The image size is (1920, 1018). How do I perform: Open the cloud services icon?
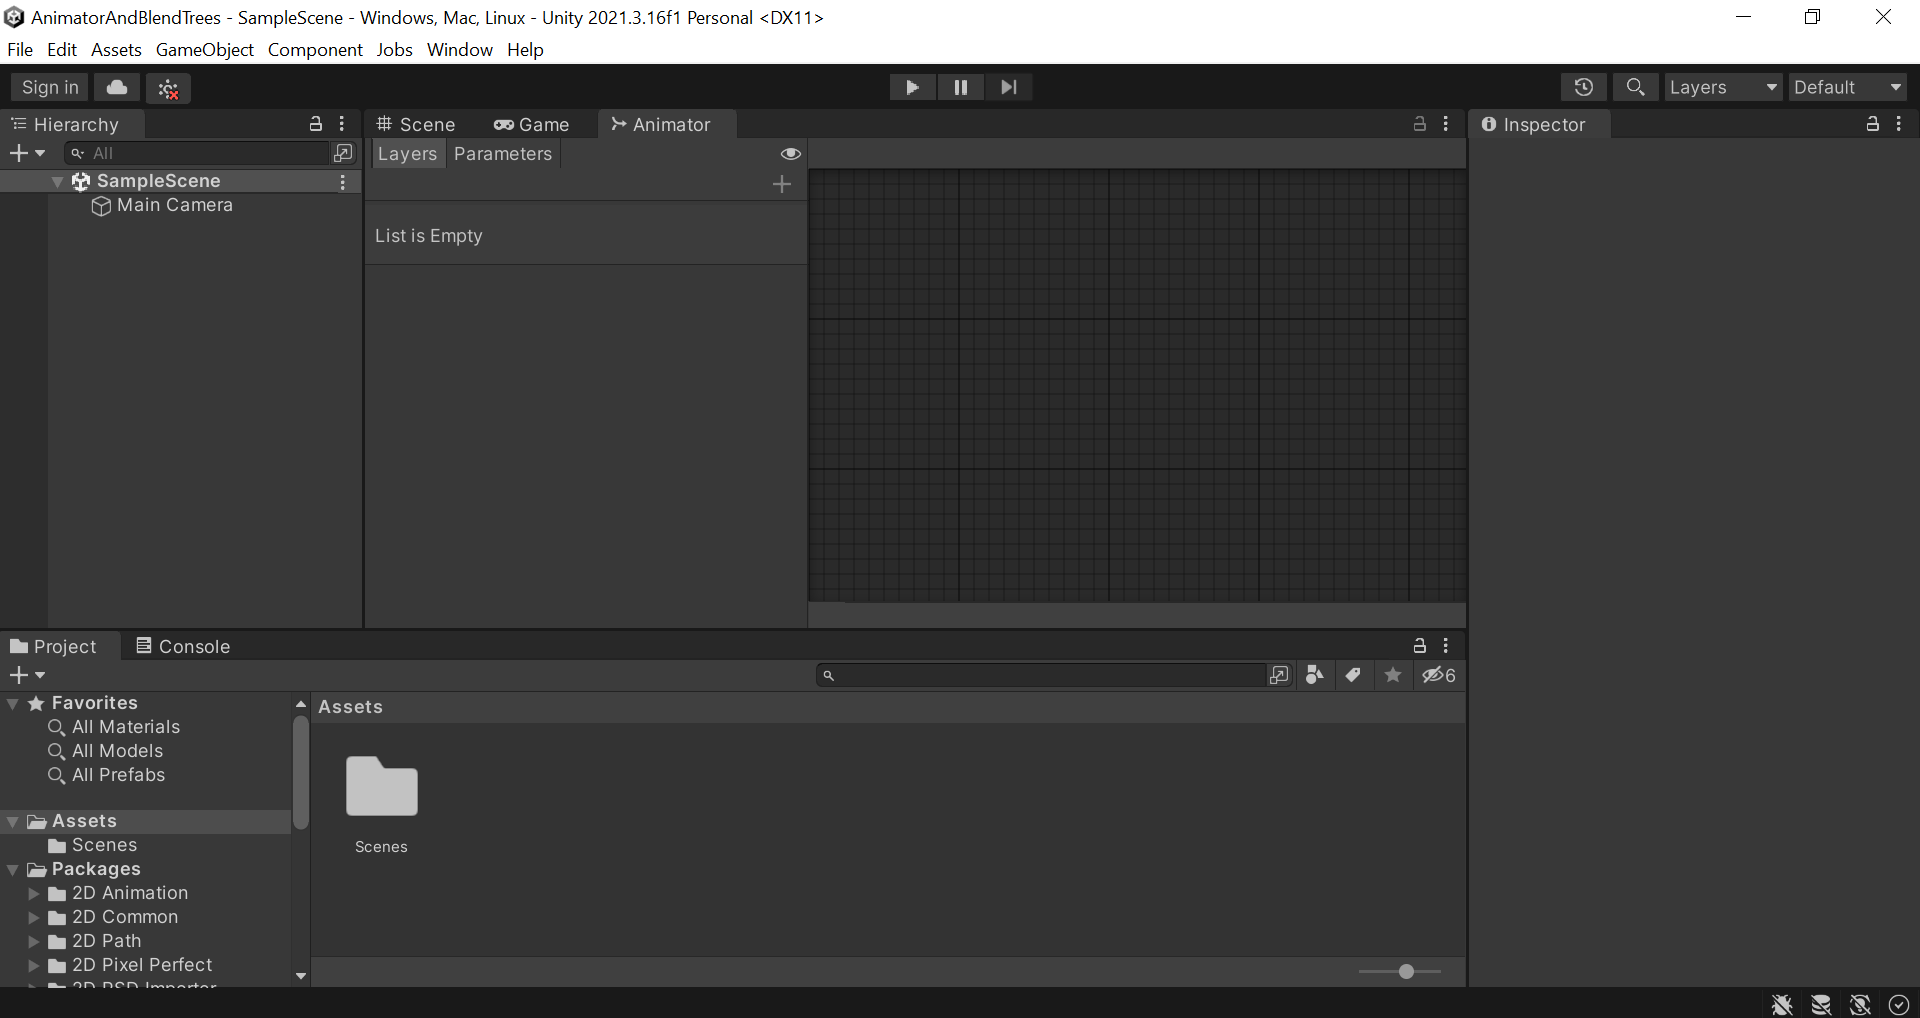click(117, 87)
